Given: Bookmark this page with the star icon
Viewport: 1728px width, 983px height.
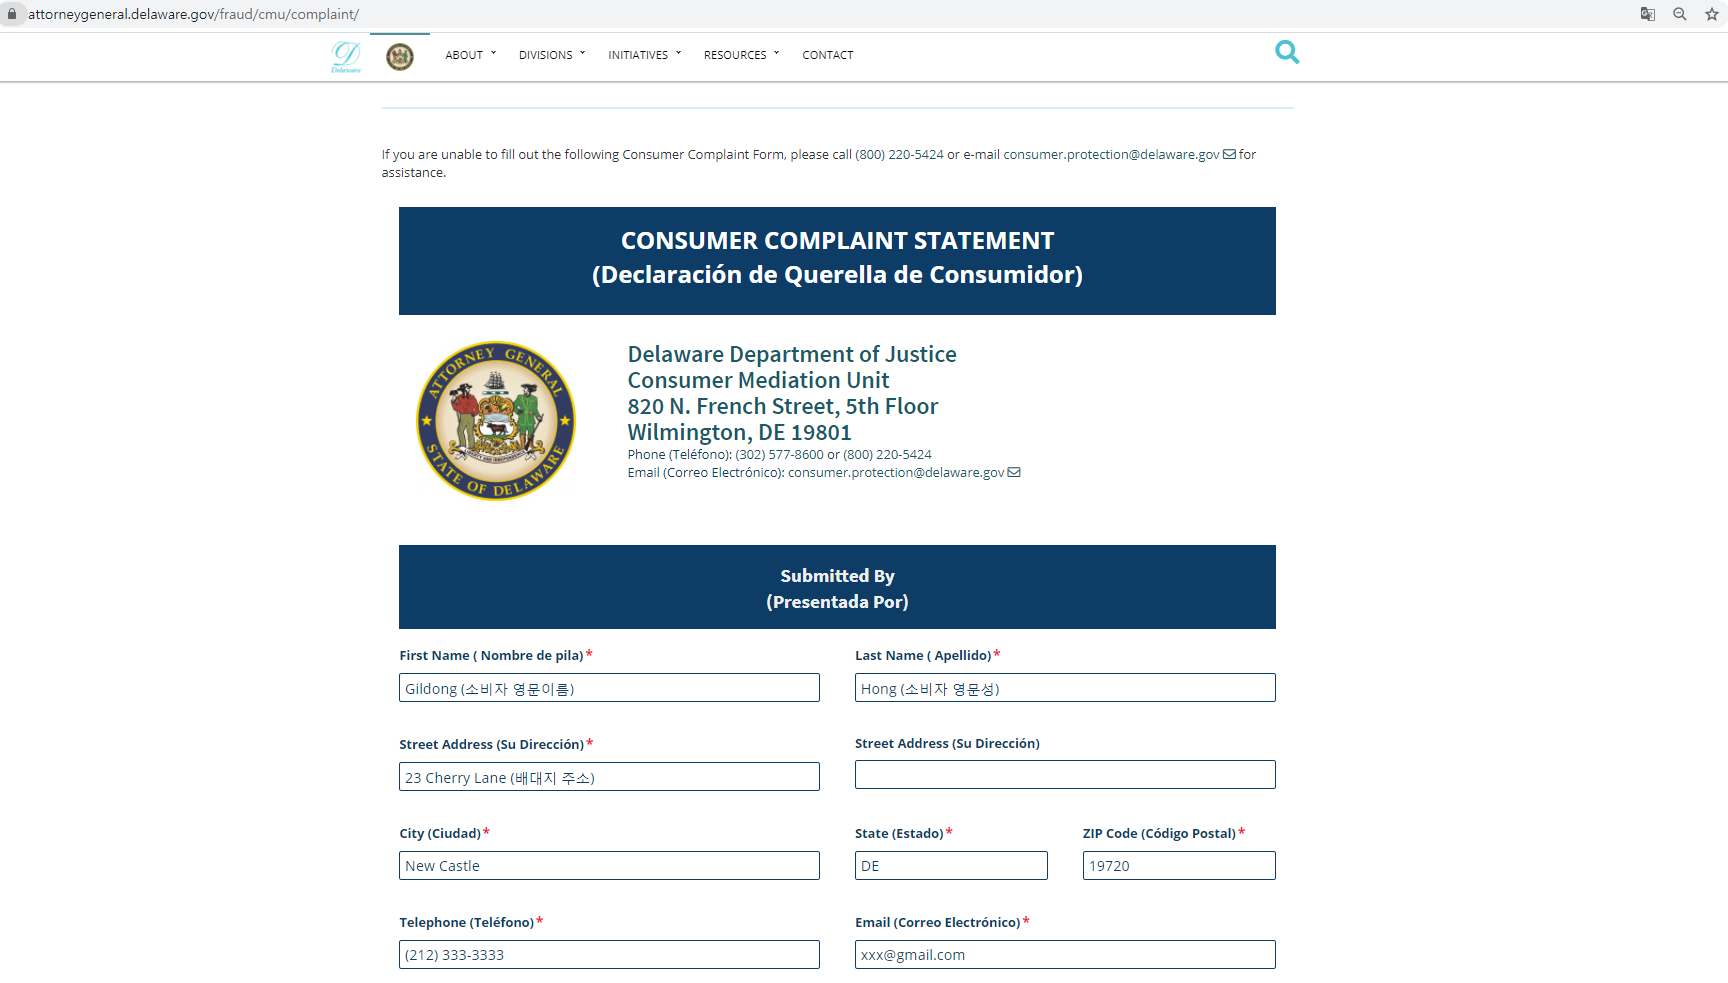Looking at the screenshot, I should (1712, 14).
